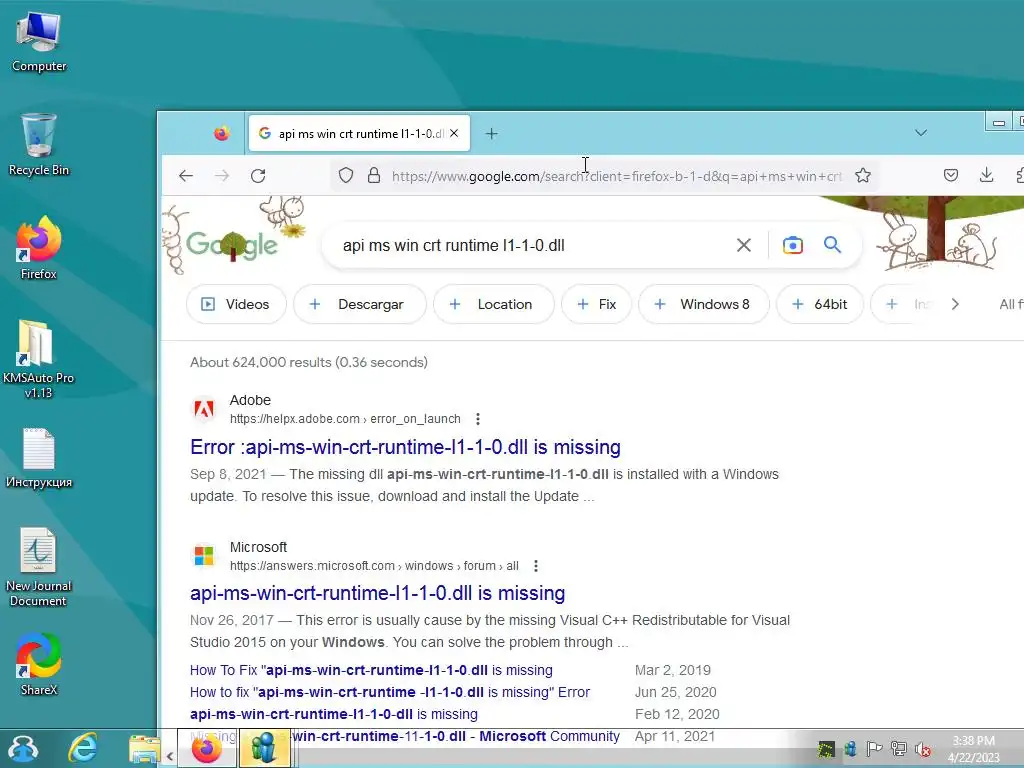Bookmark this page with star icon
This screenshot has height=768, width=1024.
coord(863,176)
